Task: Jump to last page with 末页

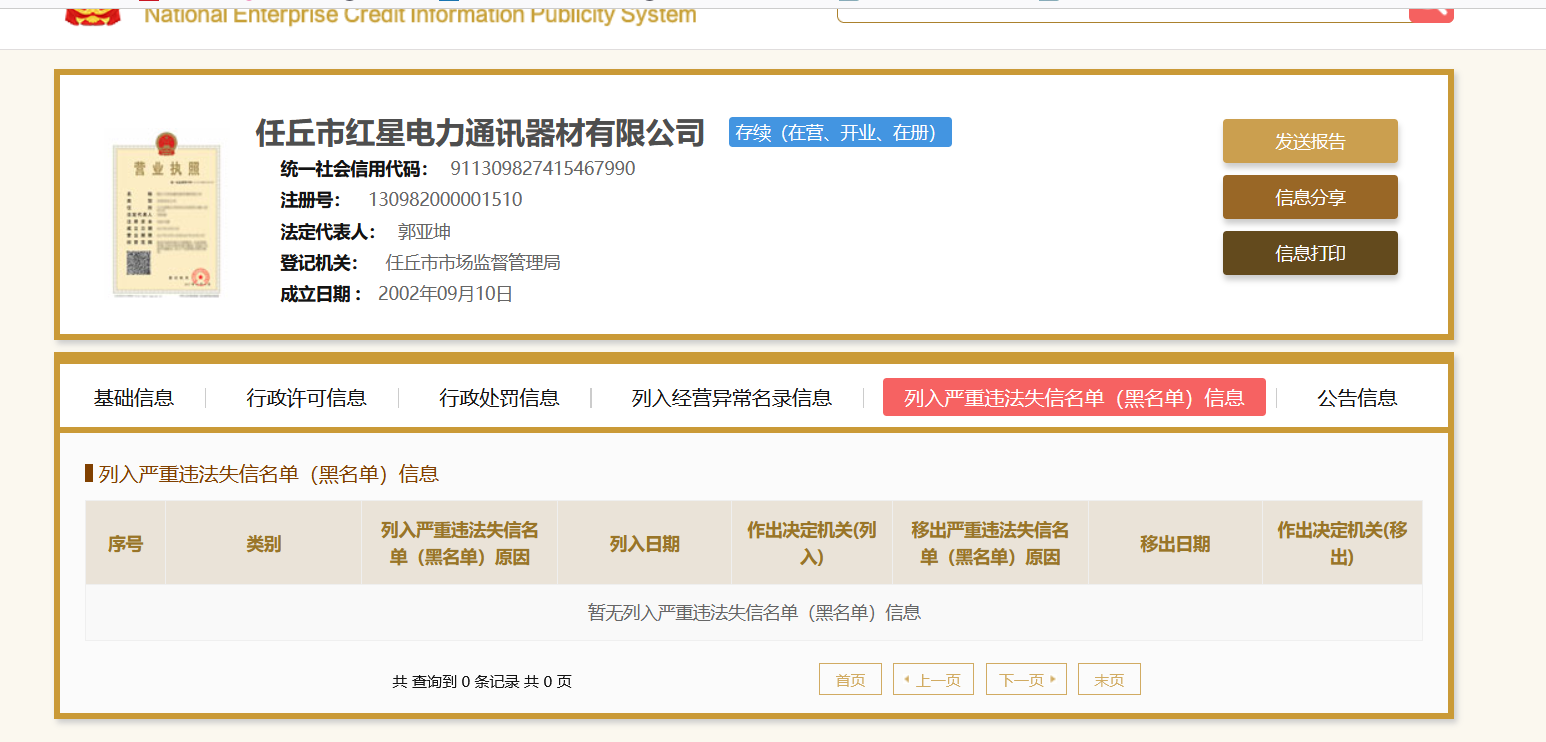Action: (x=1109, y=679)
